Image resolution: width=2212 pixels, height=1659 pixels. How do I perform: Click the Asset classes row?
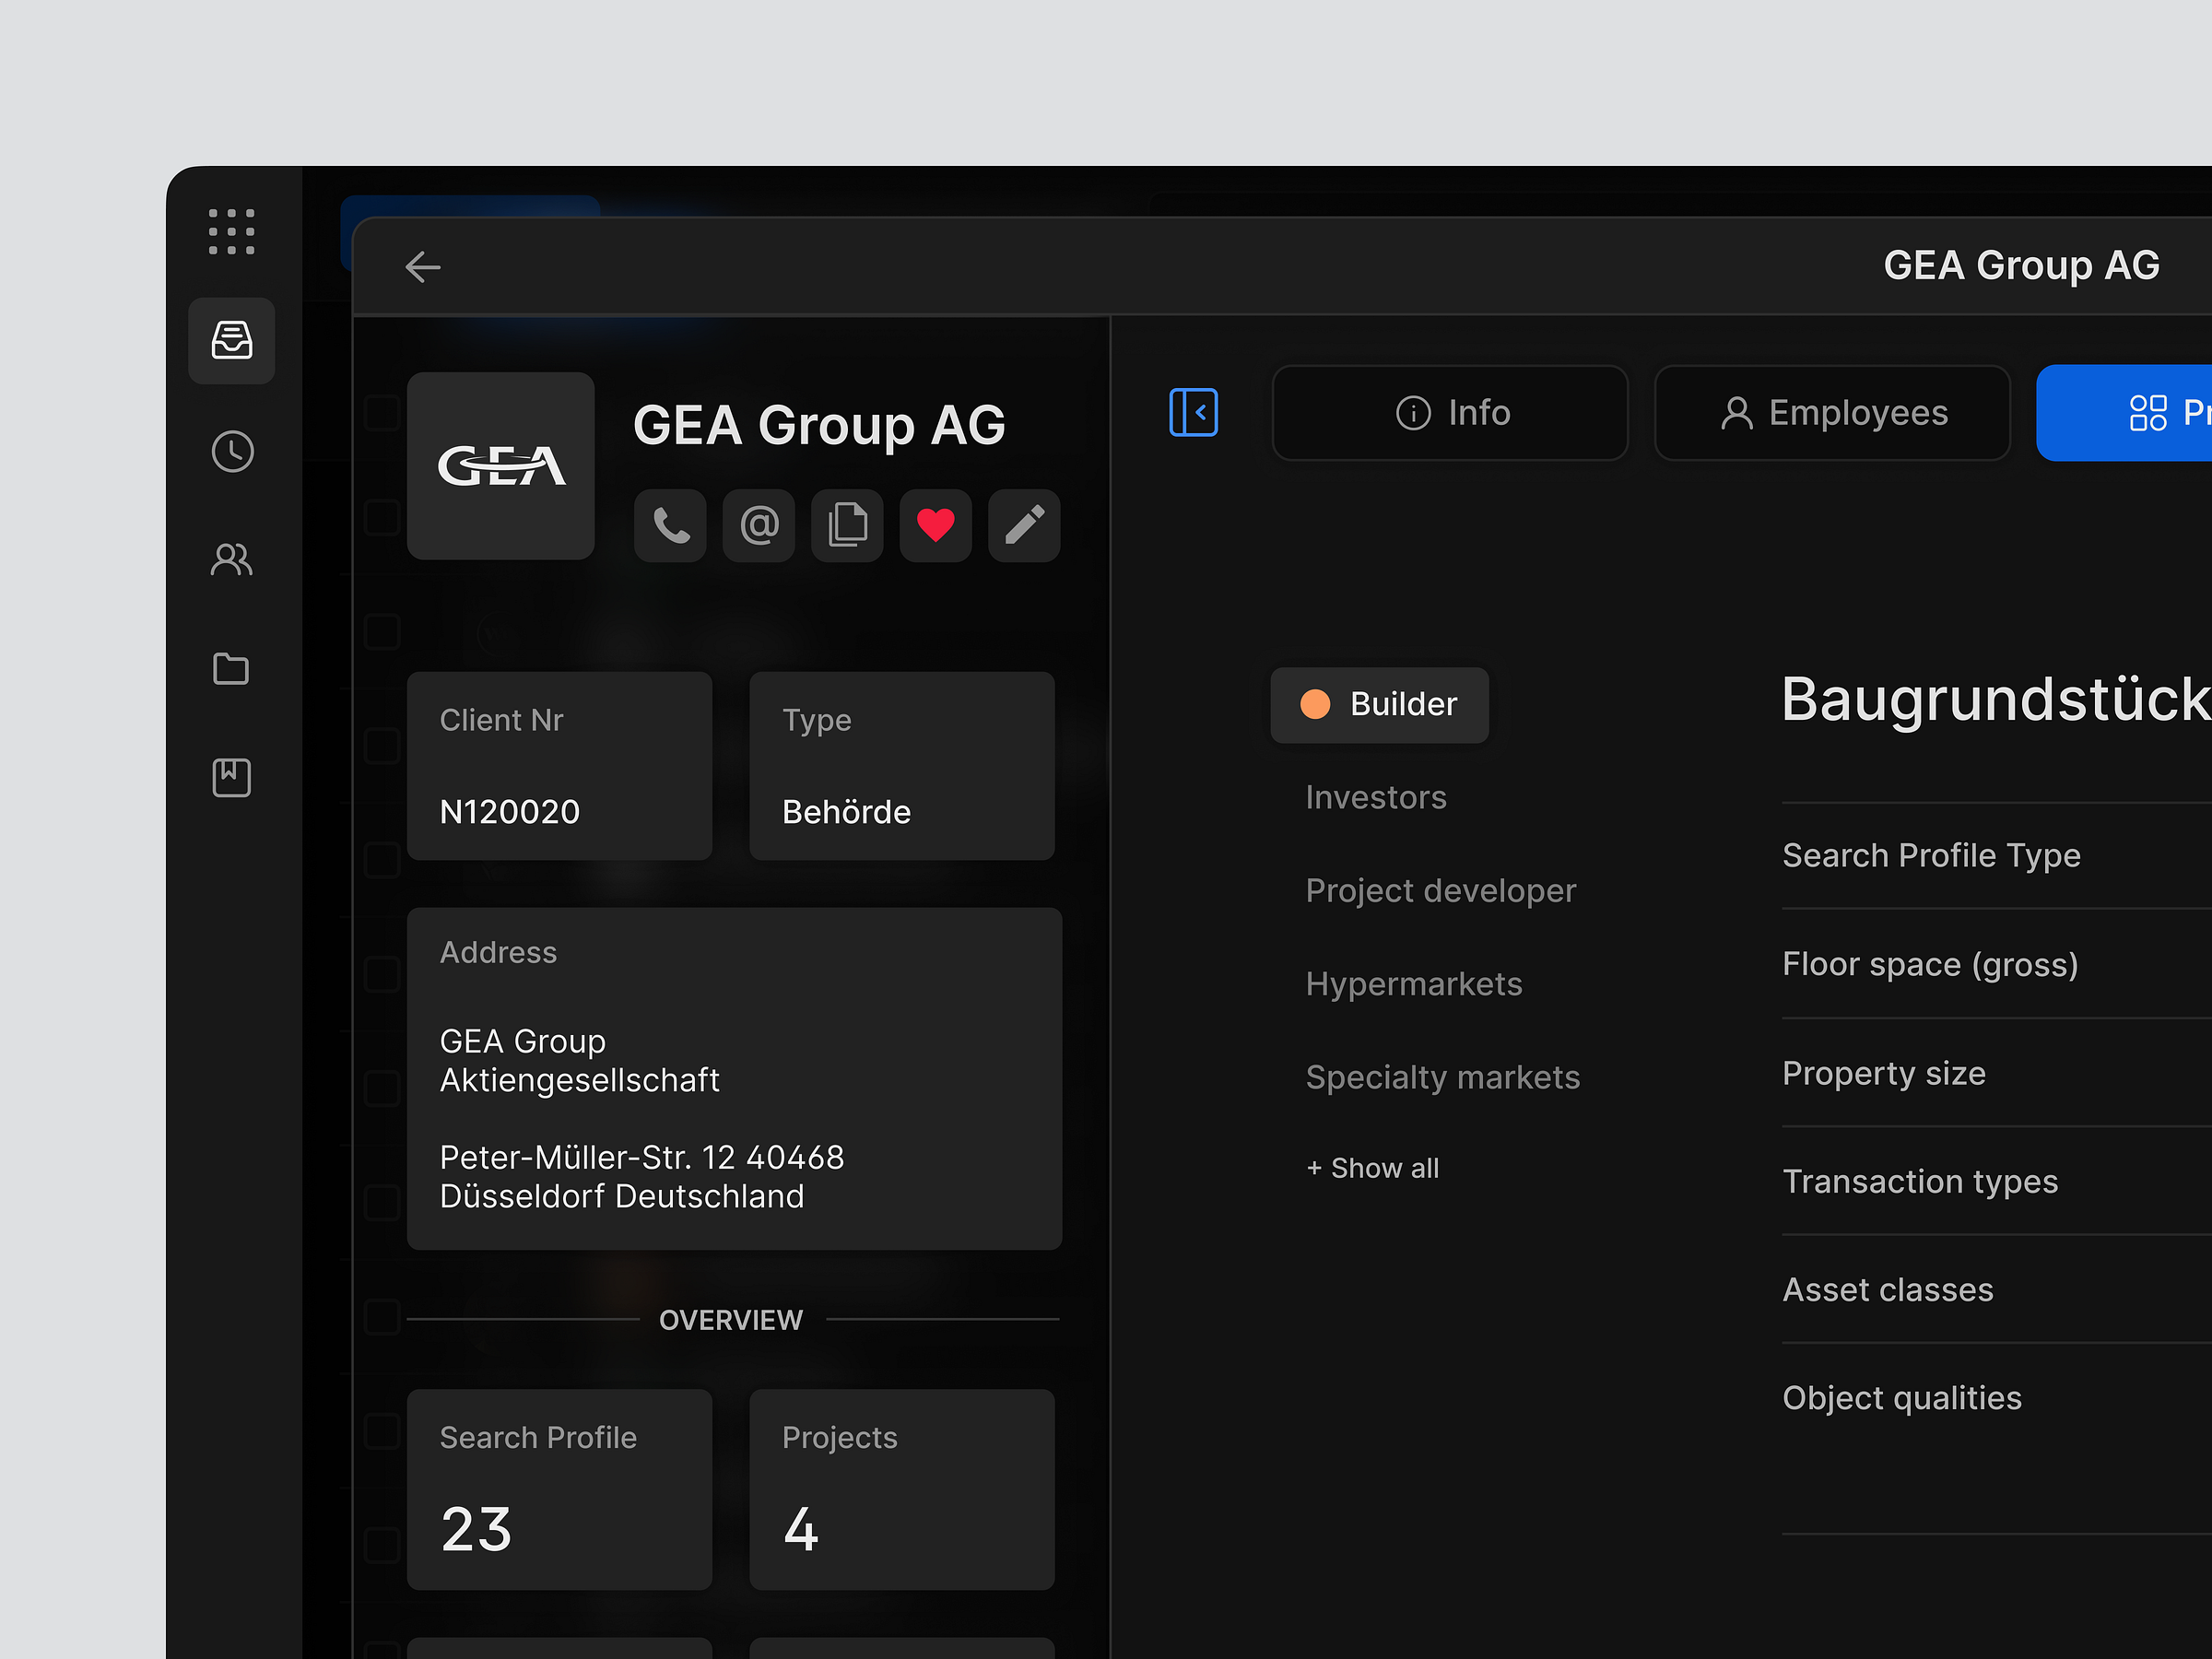point(1996,1290)
